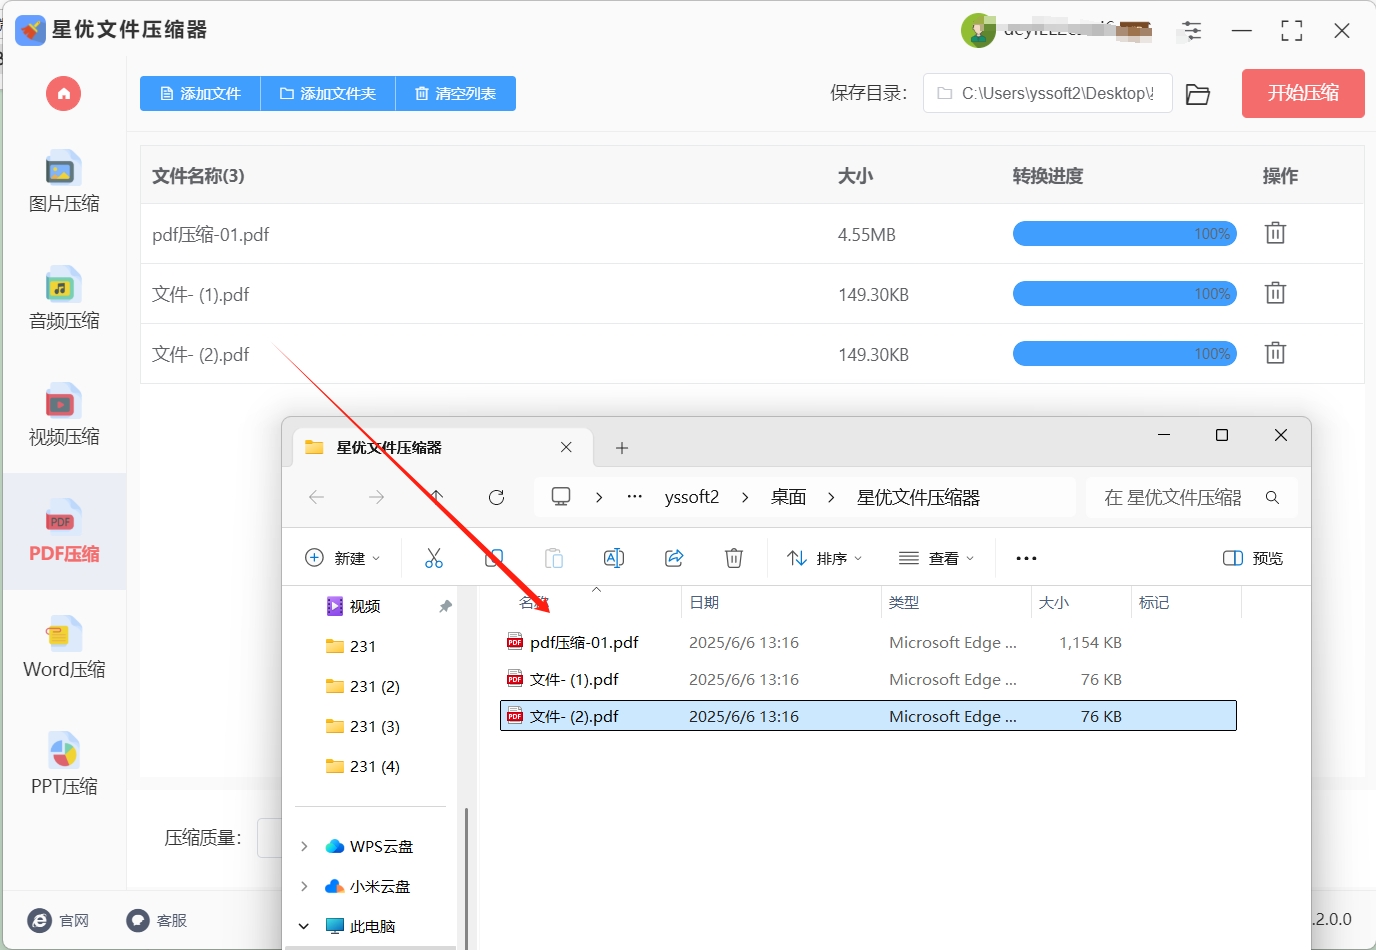The width and height of the screenshot is (1376, 950).
Task: Delete 文件- (2).pdf with its trash icon
Action: [1275, 353]
